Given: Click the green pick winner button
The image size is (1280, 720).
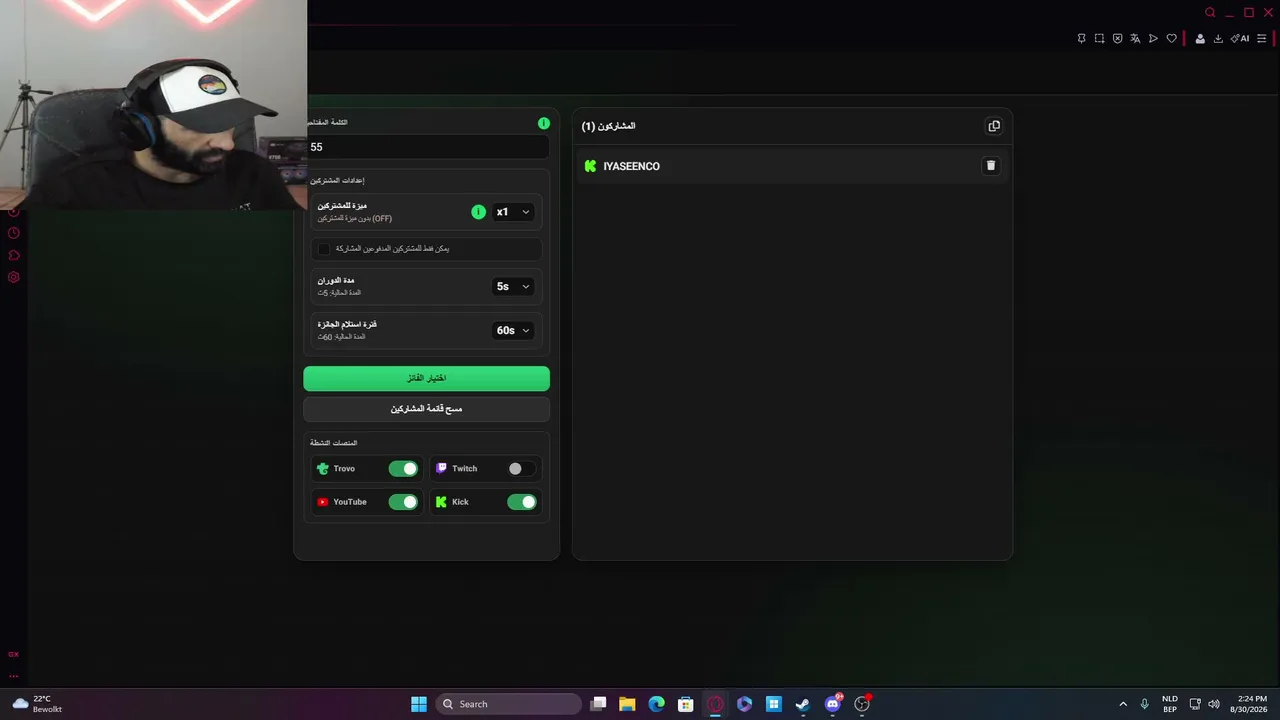Looking at the screenshot, I should tap(426, 378).
